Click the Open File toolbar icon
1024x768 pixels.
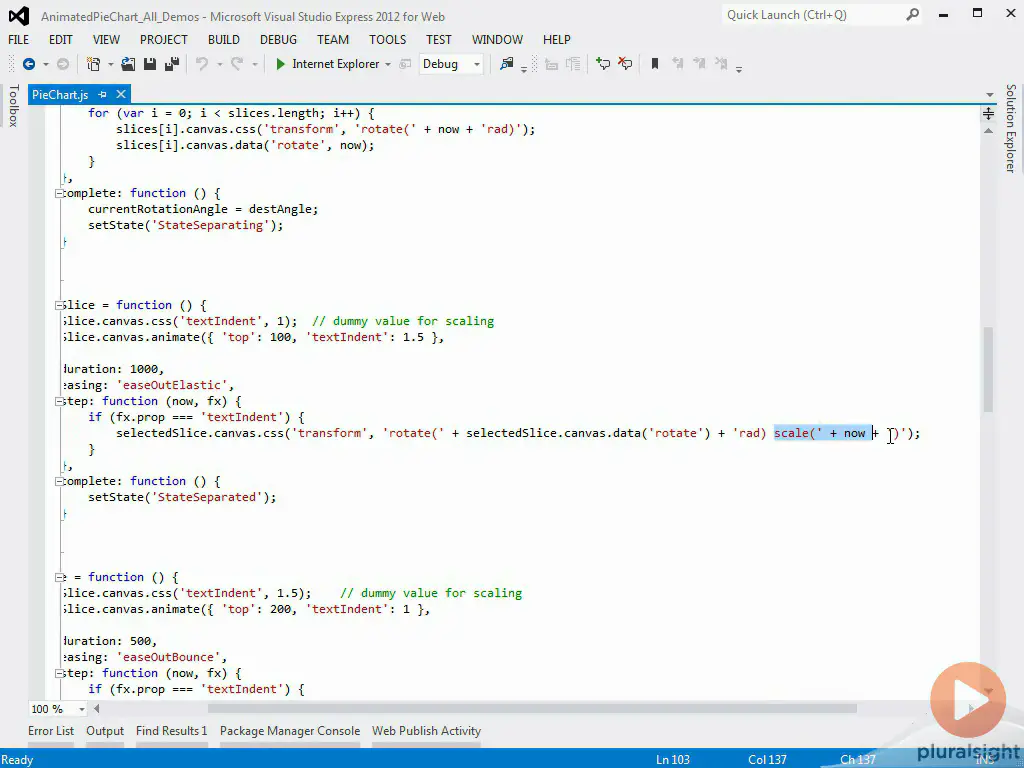[x=128, y=64]
